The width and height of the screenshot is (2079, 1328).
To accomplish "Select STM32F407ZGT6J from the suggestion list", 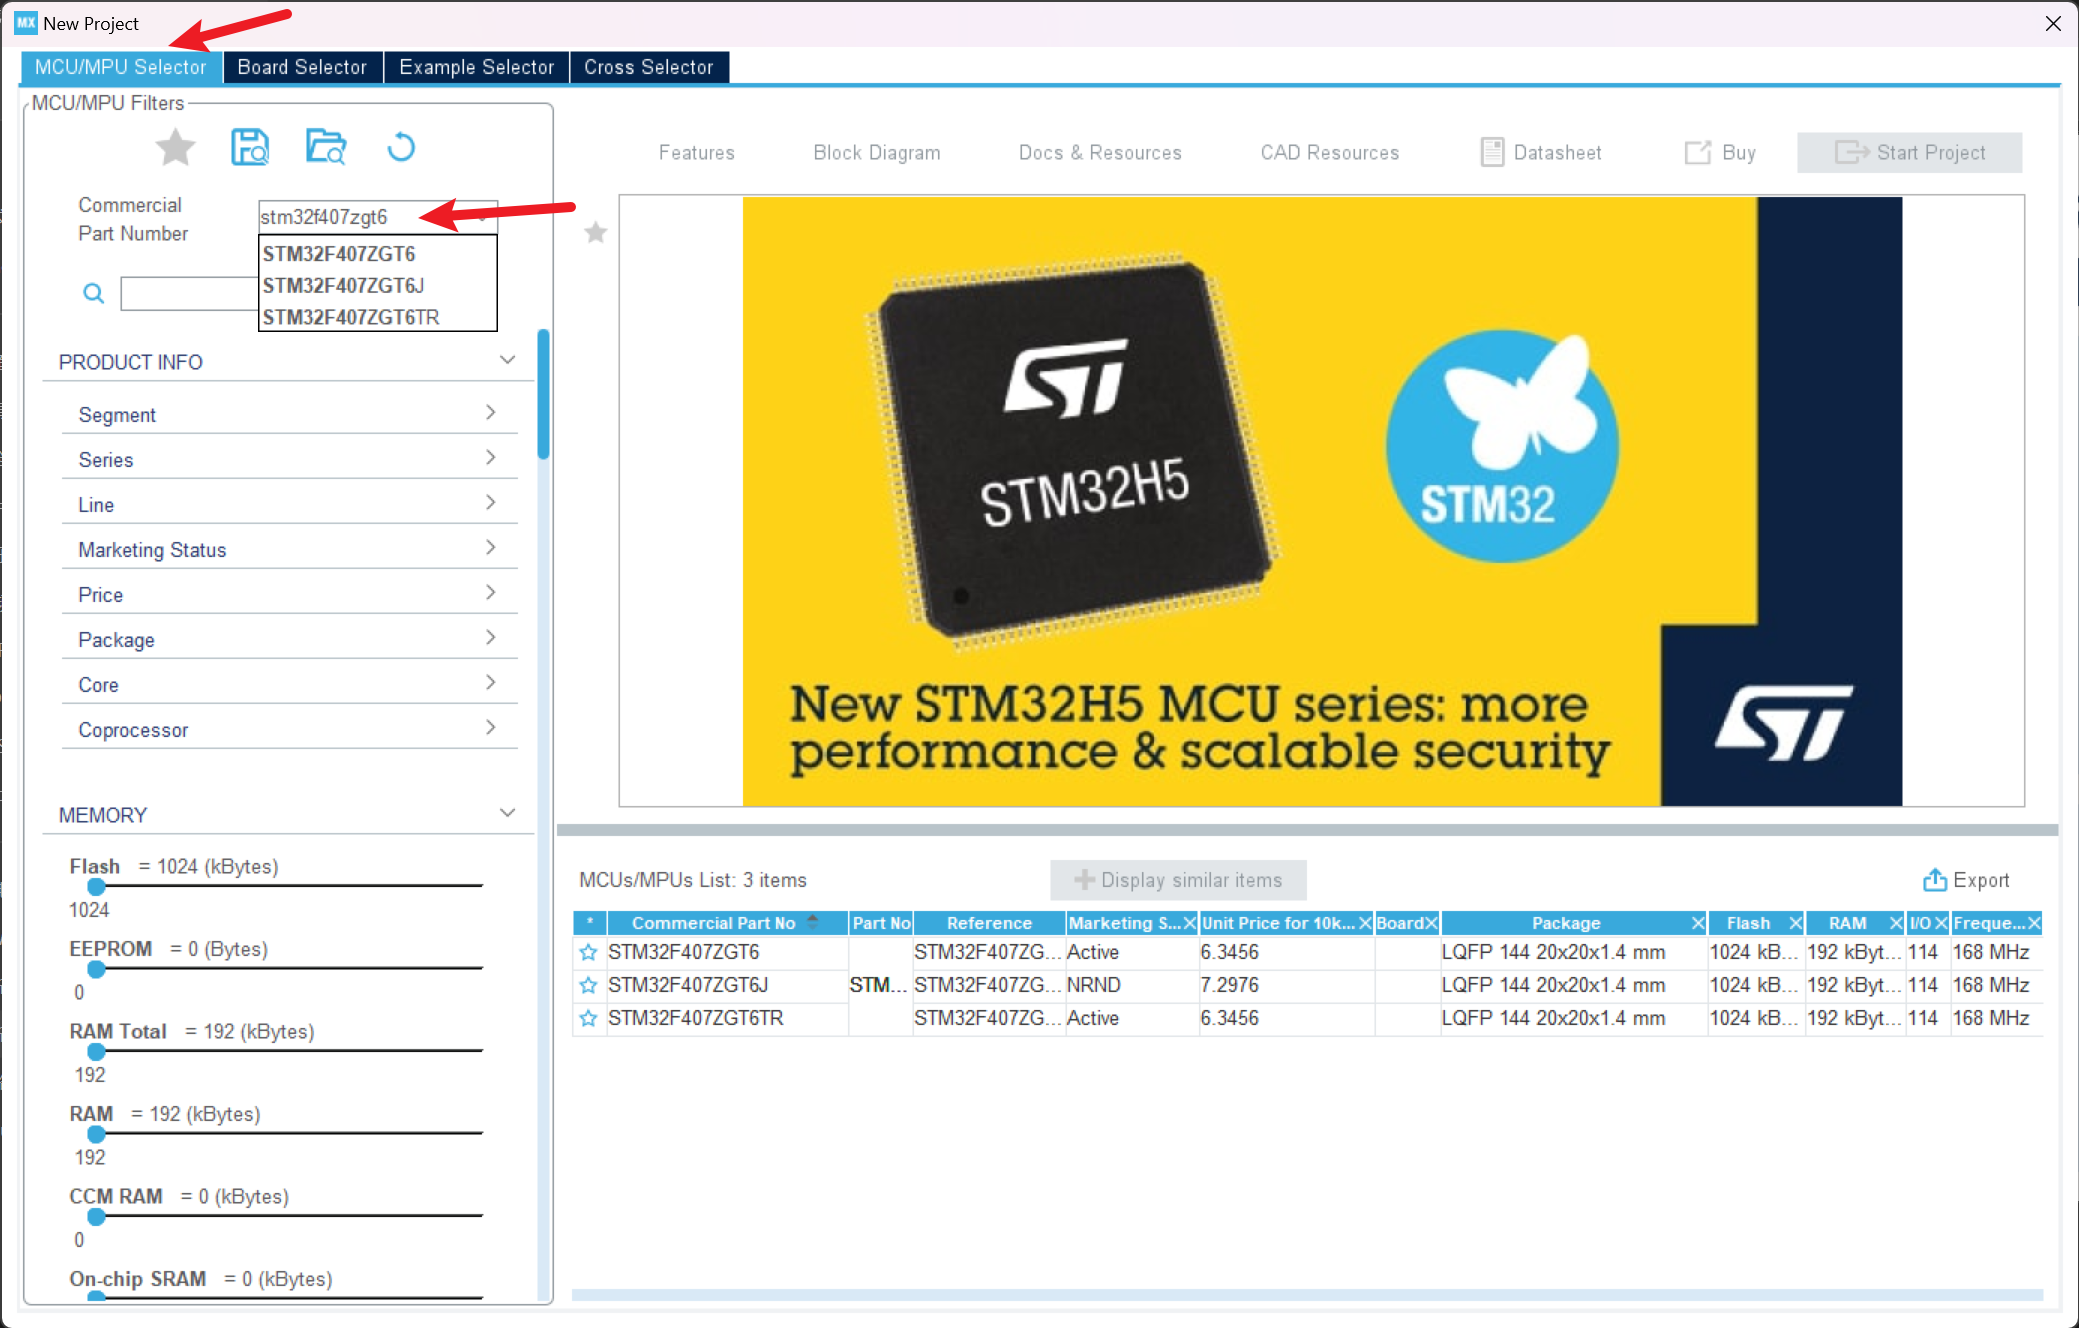I will pyautogui.click(x=378, y=286).
